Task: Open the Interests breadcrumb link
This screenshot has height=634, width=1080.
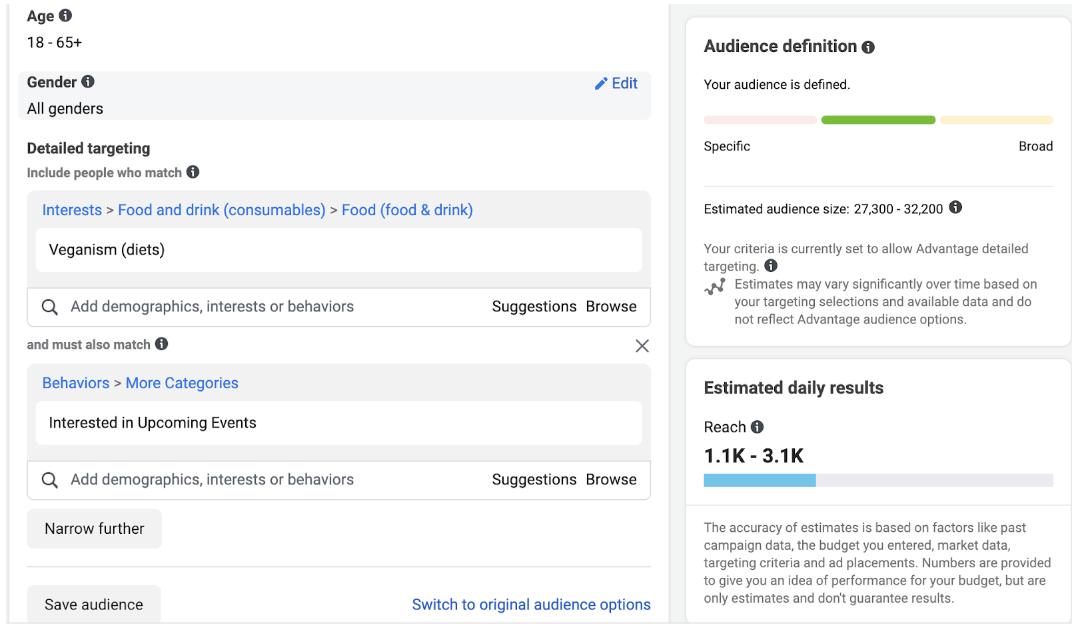Action: [x=72, y=210]
